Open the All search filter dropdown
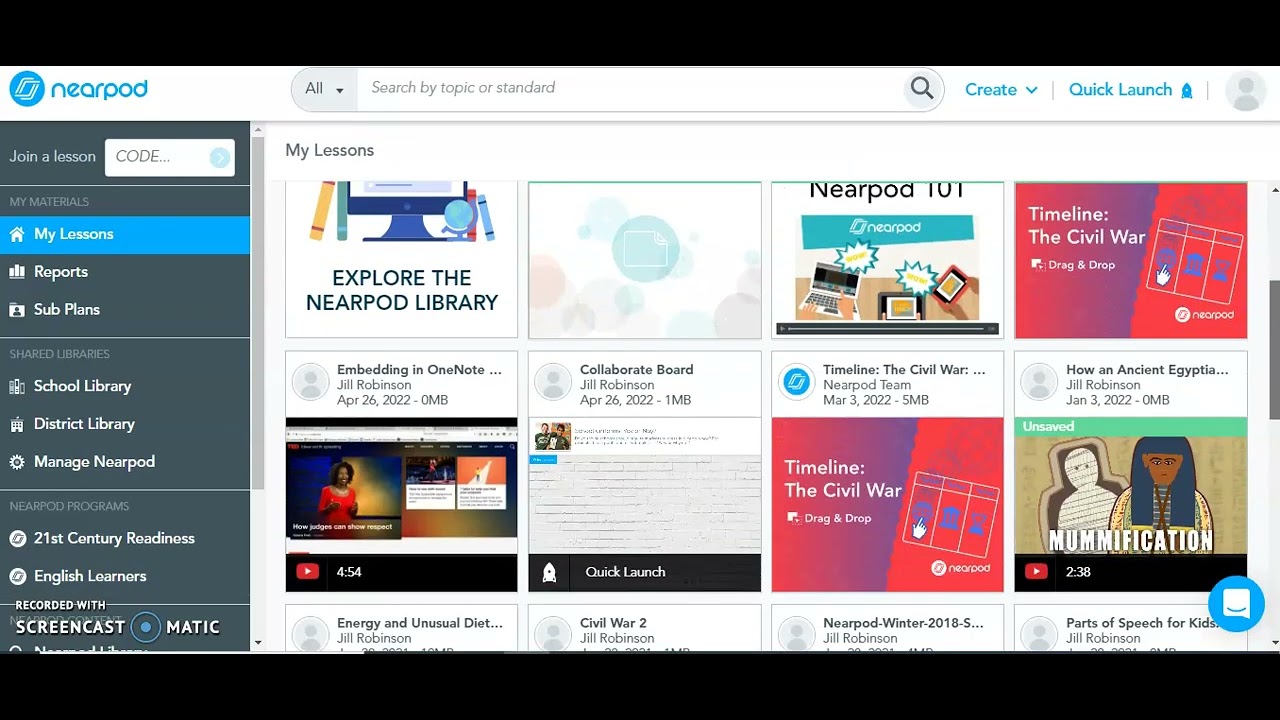Screen dimensions: 1280x720 (324, 89)
